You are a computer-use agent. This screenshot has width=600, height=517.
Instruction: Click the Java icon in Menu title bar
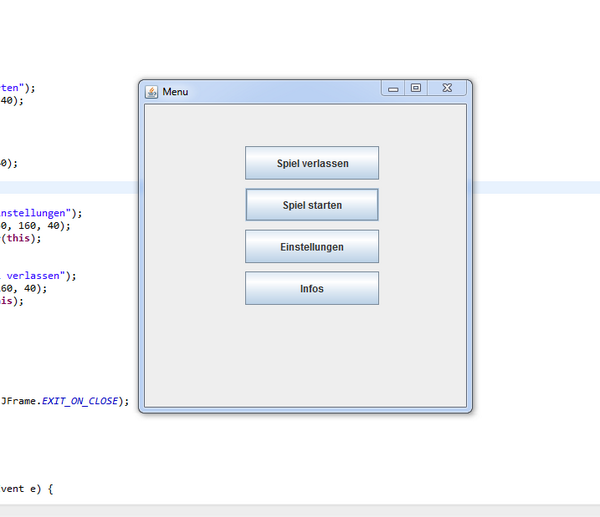152,92
